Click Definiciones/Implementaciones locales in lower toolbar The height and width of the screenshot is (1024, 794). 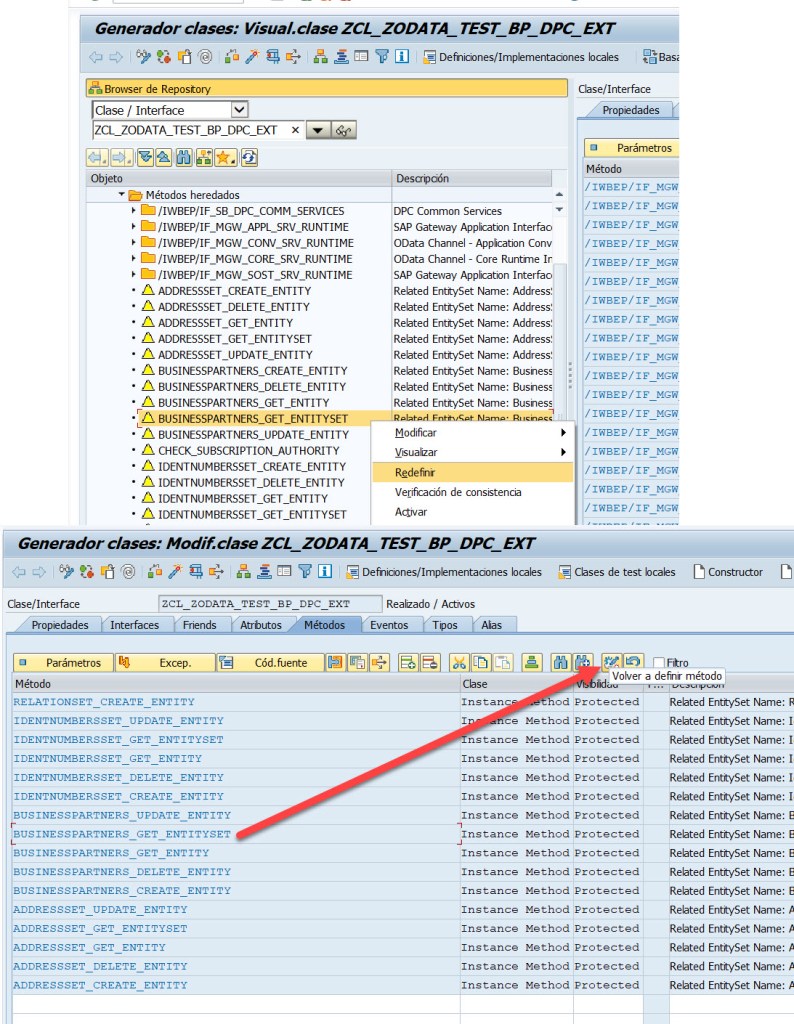tap(444, 572)
